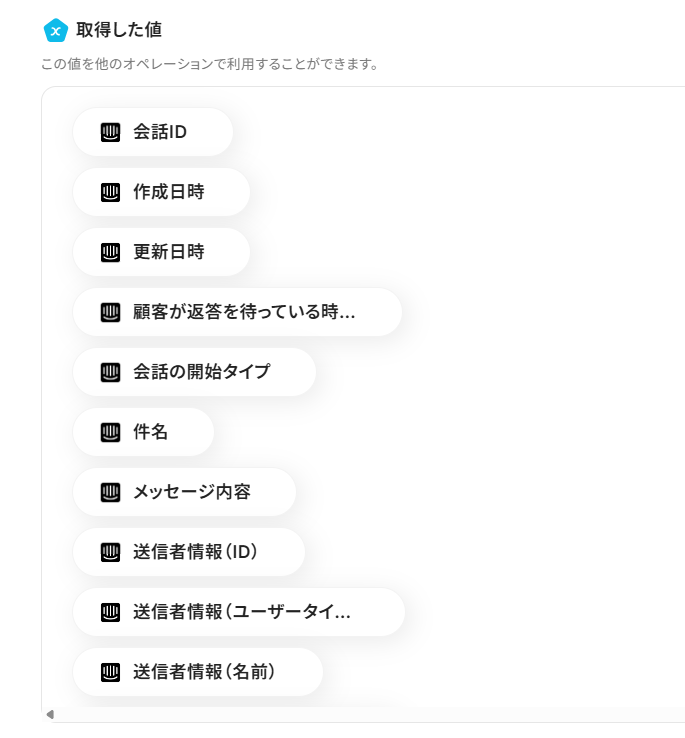
Task: Click the horizontal scrollbar left arrow
Action: [50, 714]
